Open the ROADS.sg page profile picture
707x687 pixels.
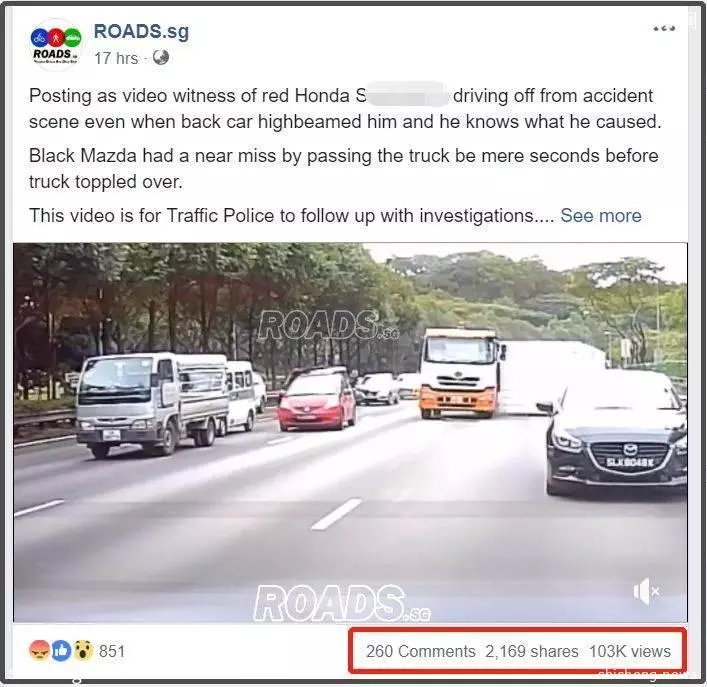point(56,45)
